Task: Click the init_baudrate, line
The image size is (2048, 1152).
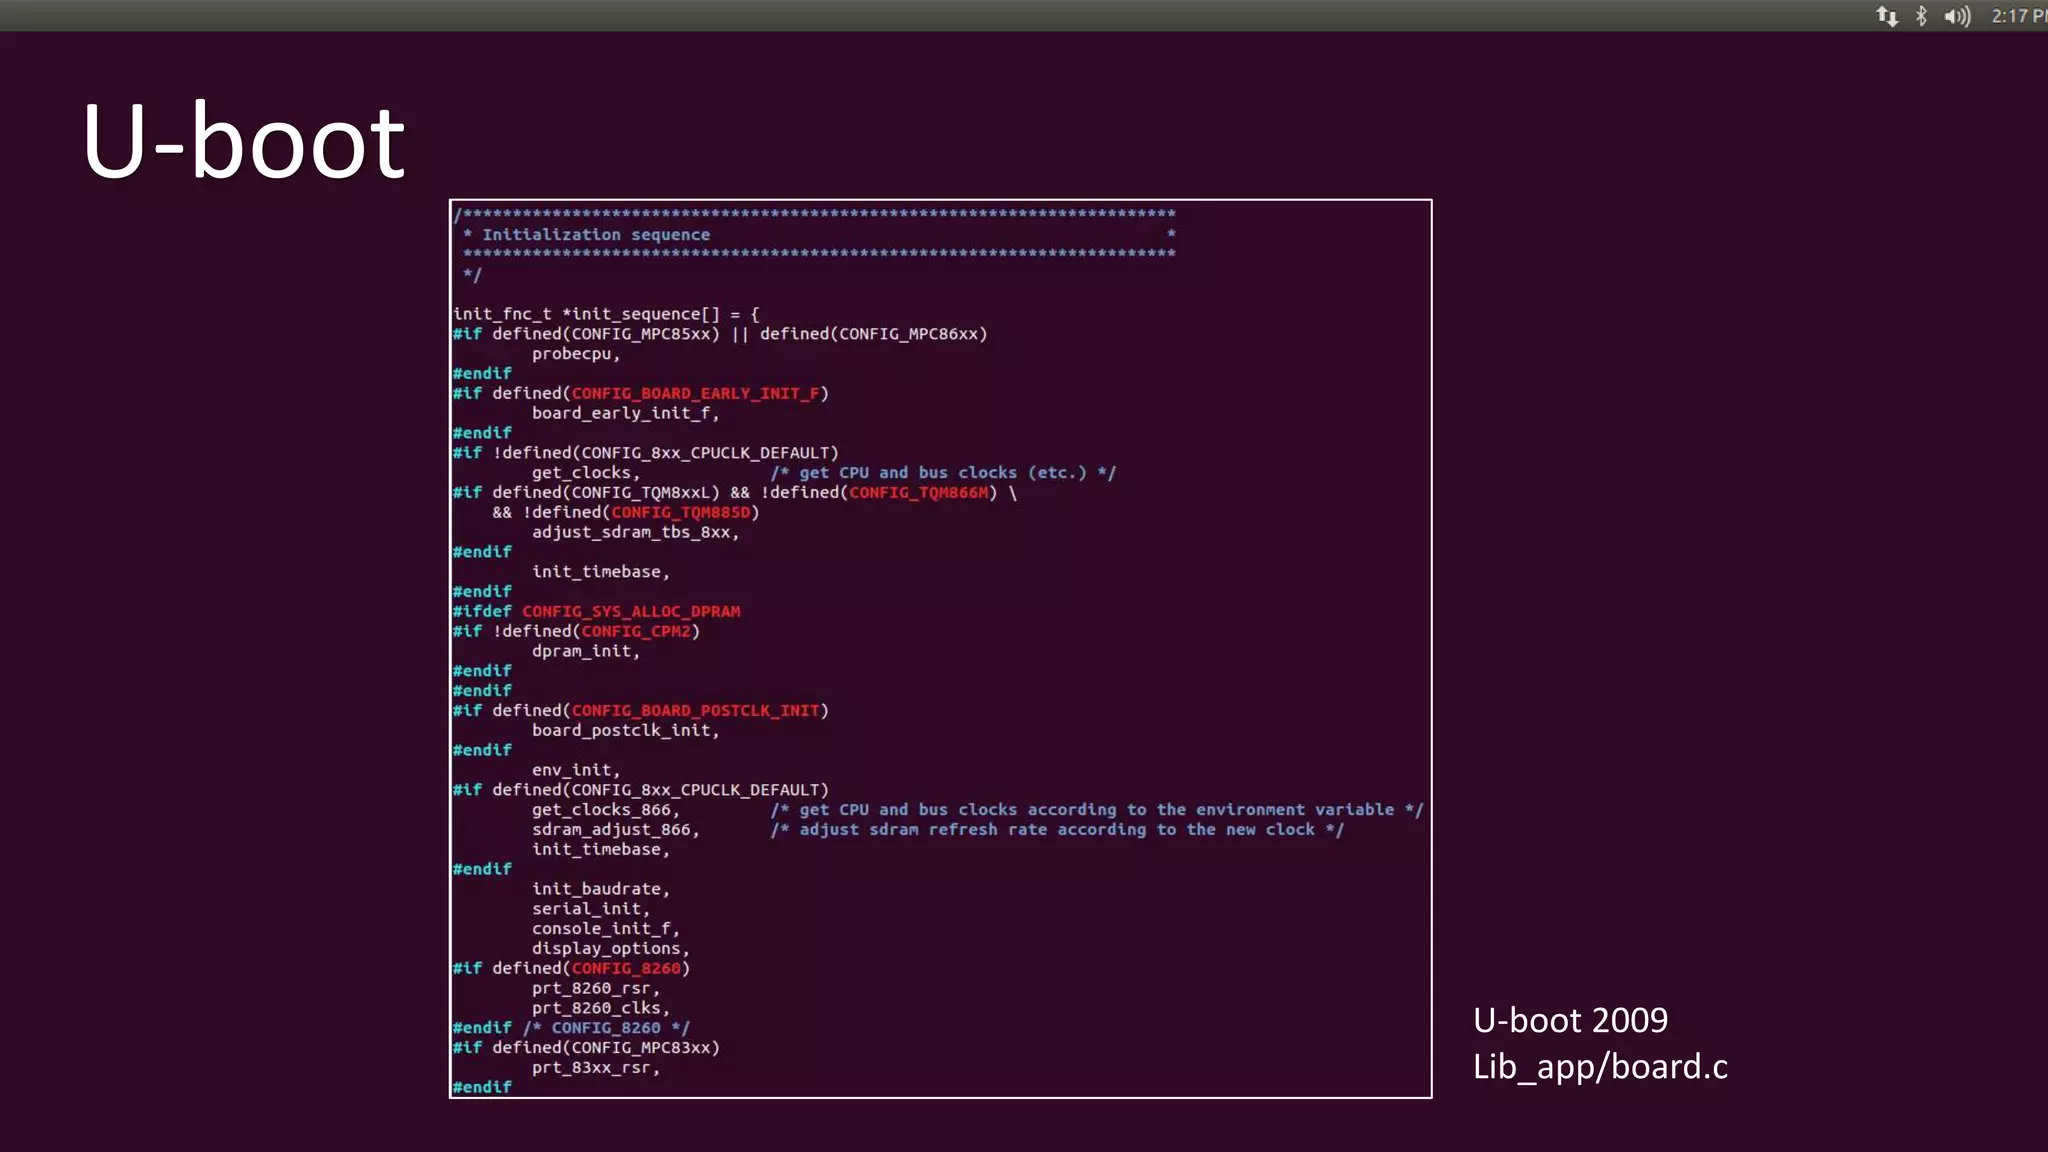Action: (600, 889)
